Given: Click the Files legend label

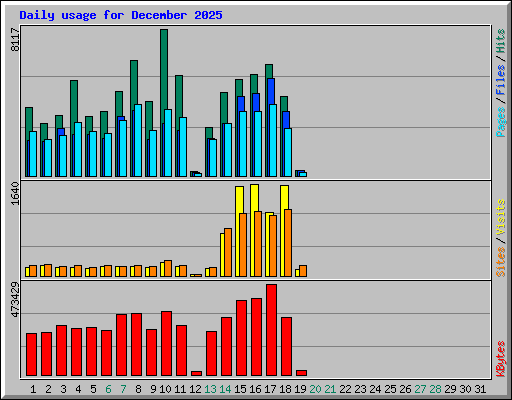Looking at the screenshot, I should [x=500, y=80].
